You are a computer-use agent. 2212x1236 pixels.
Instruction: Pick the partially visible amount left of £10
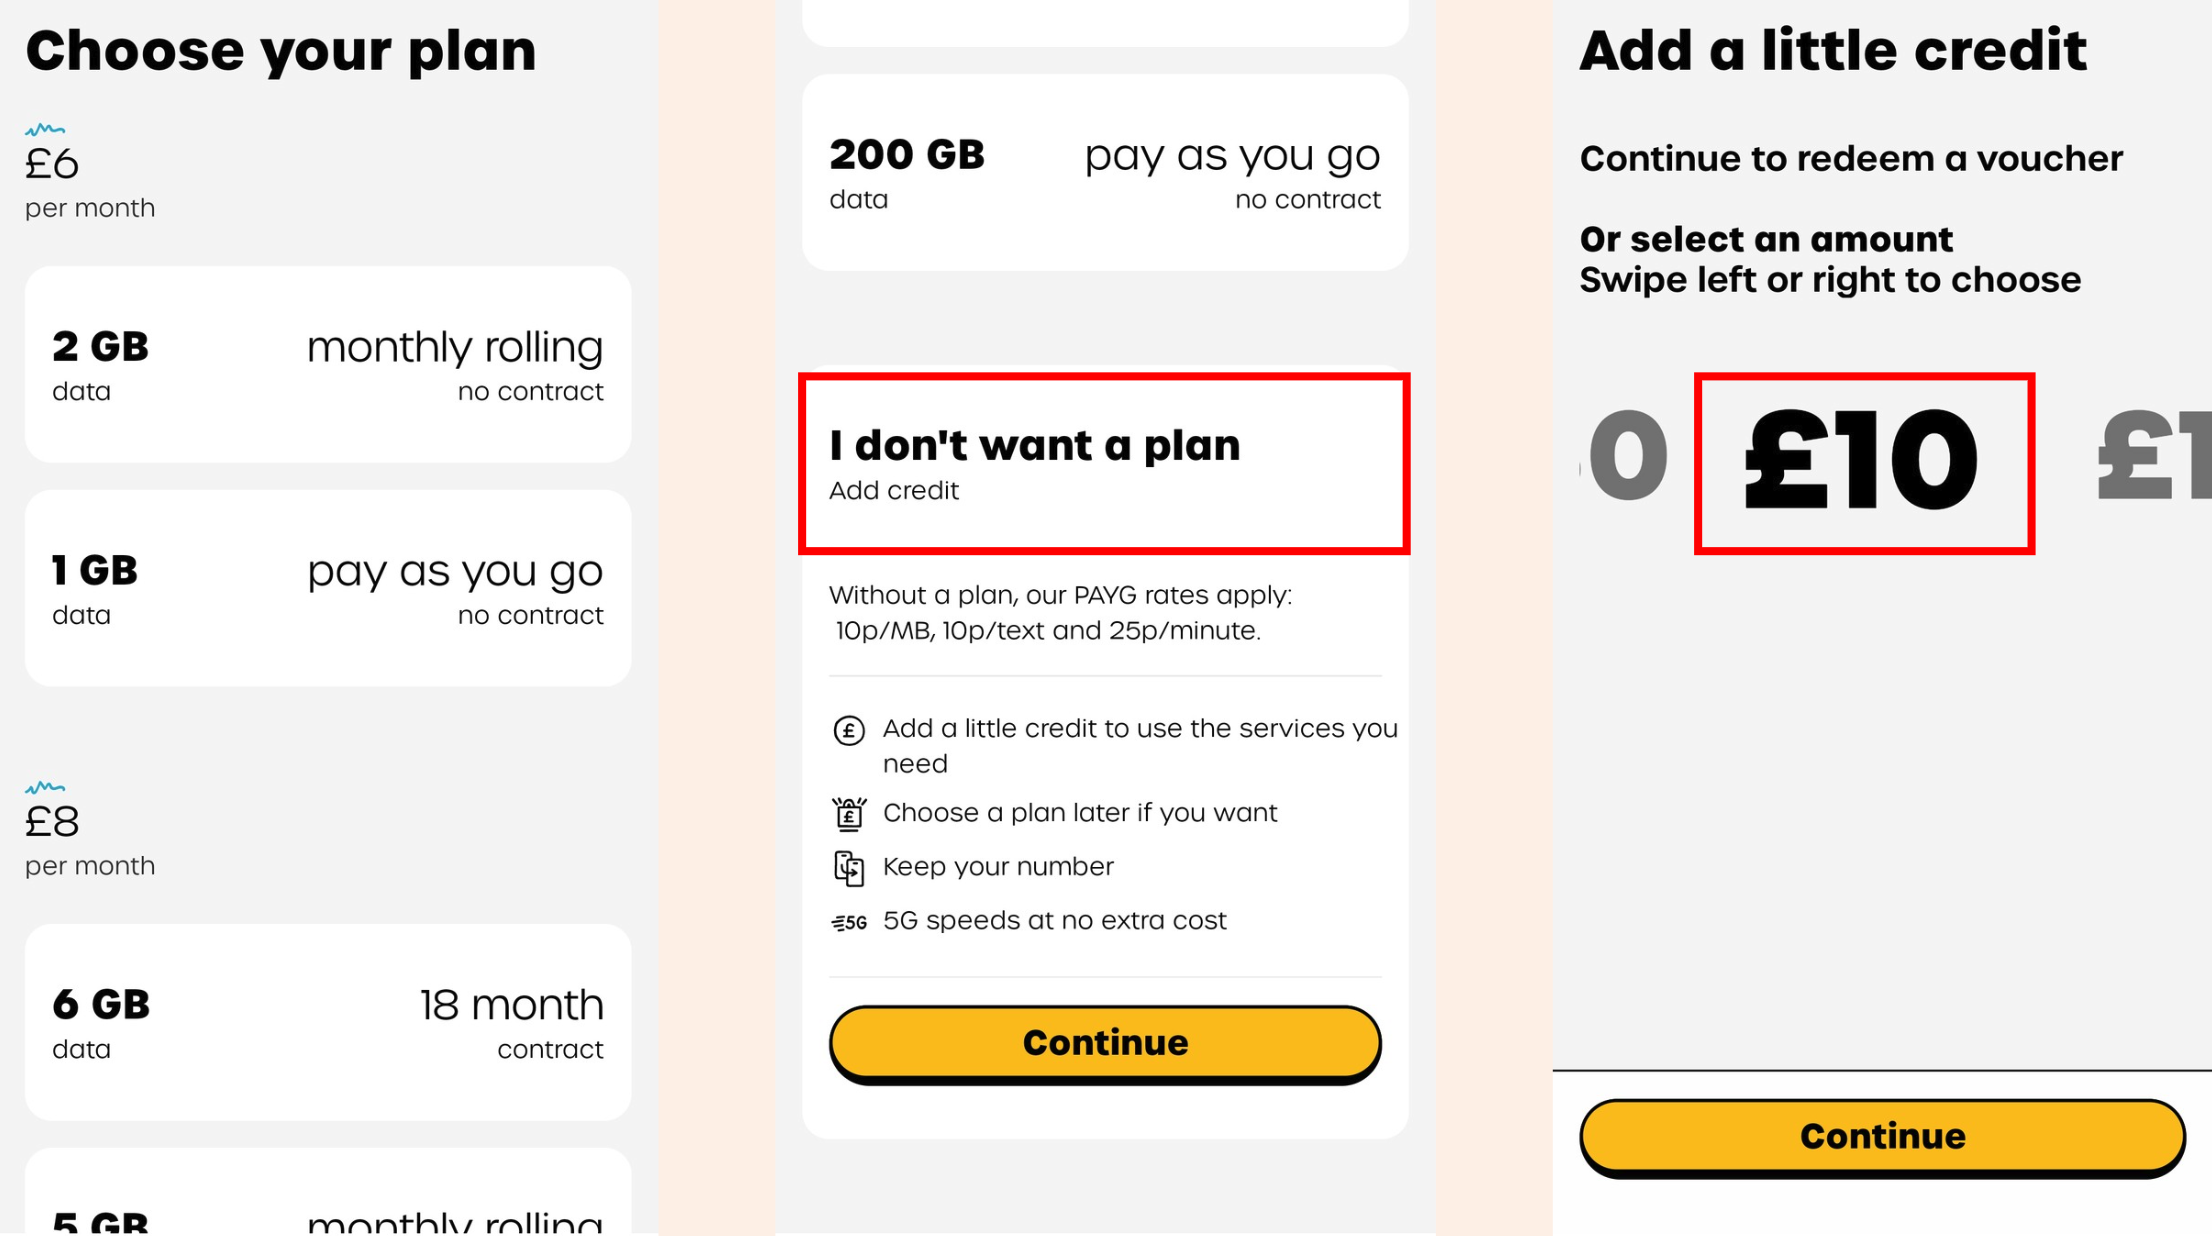[x=1625, y=457]
